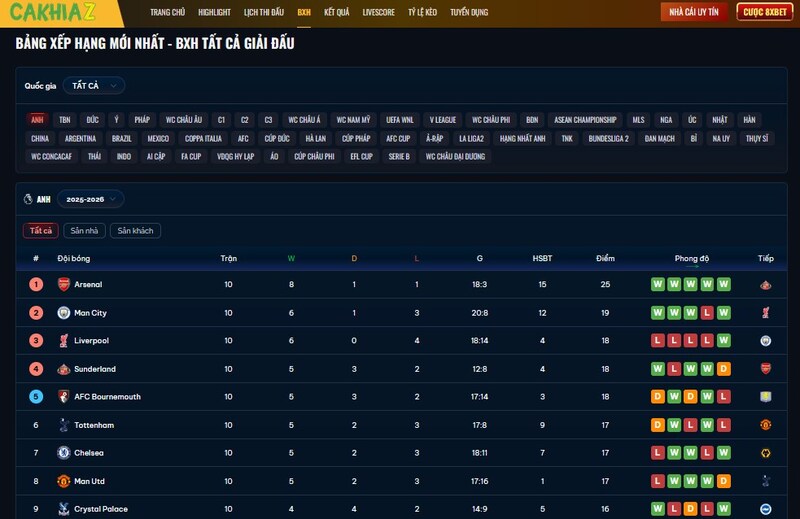The image size is (800, 519).
Task: Switch standings to Sân khách
Action: (x=135, y=231)
